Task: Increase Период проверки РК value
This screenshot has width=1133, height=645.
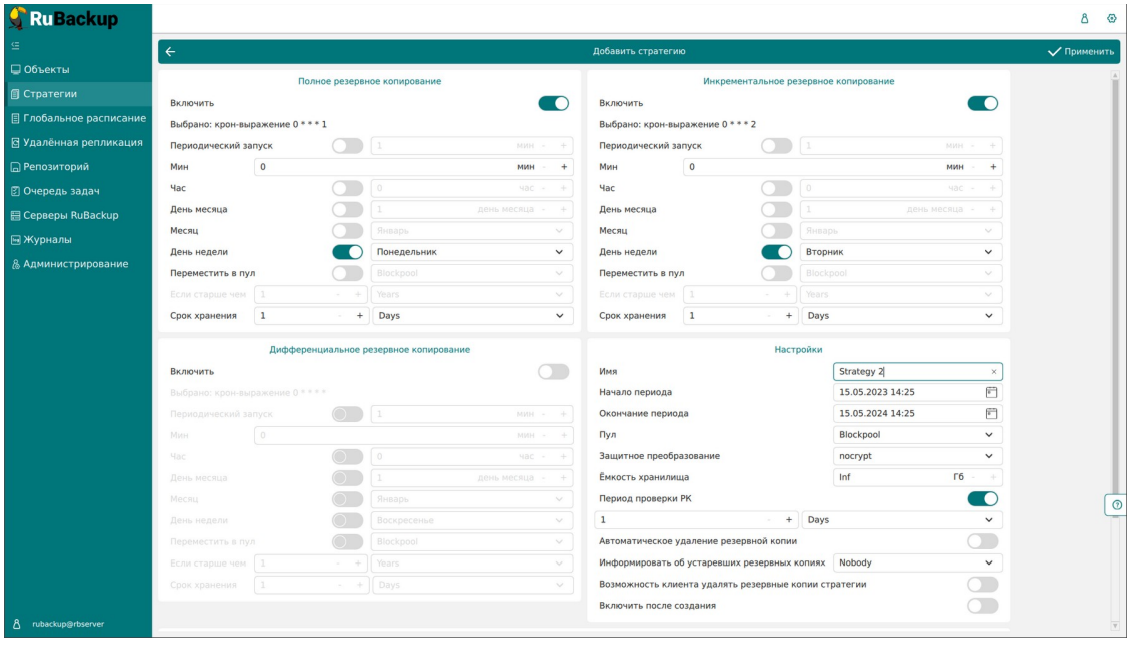Action: [789, 520]
